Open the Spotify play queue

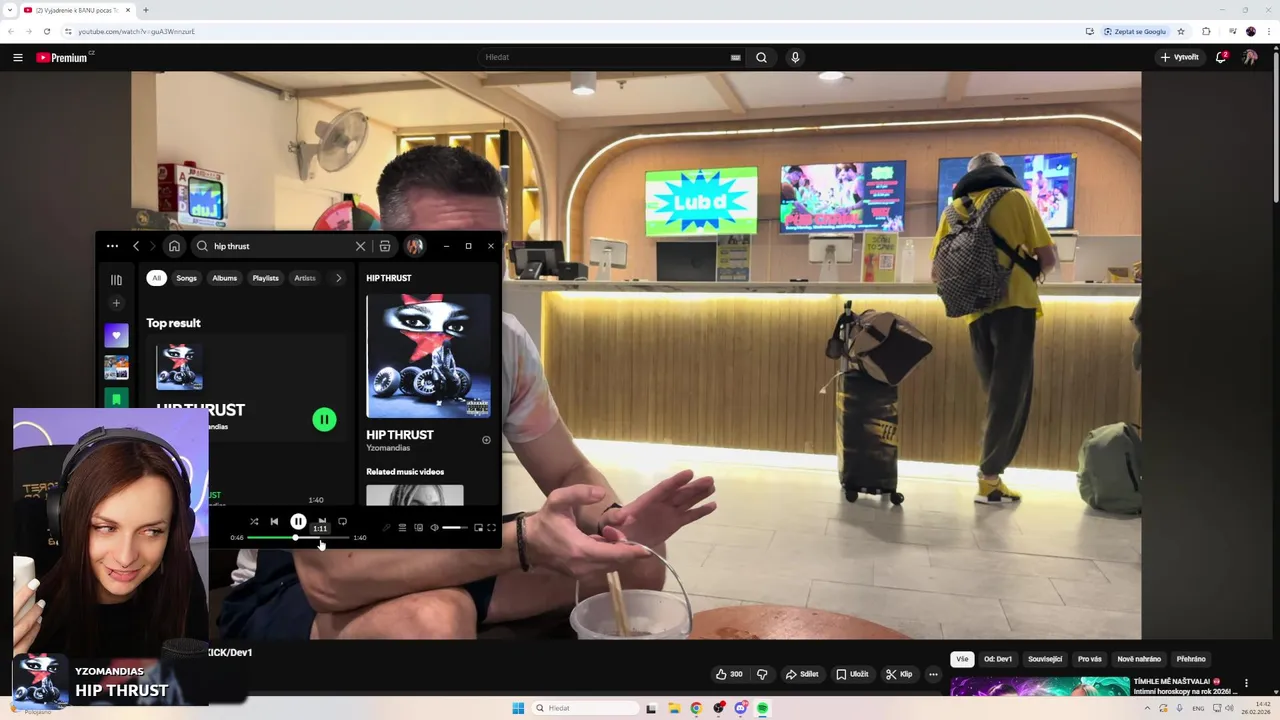coord(402,528)
